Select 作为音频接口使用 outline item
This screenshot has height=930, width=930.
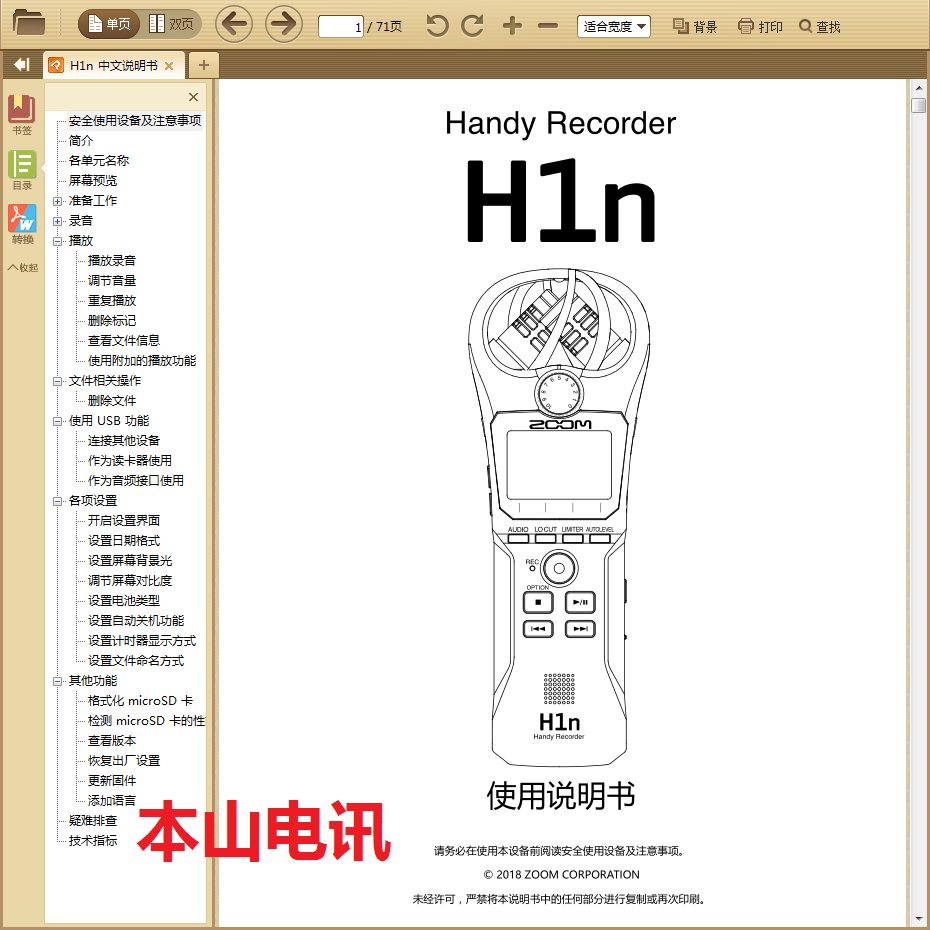point(135,480)
